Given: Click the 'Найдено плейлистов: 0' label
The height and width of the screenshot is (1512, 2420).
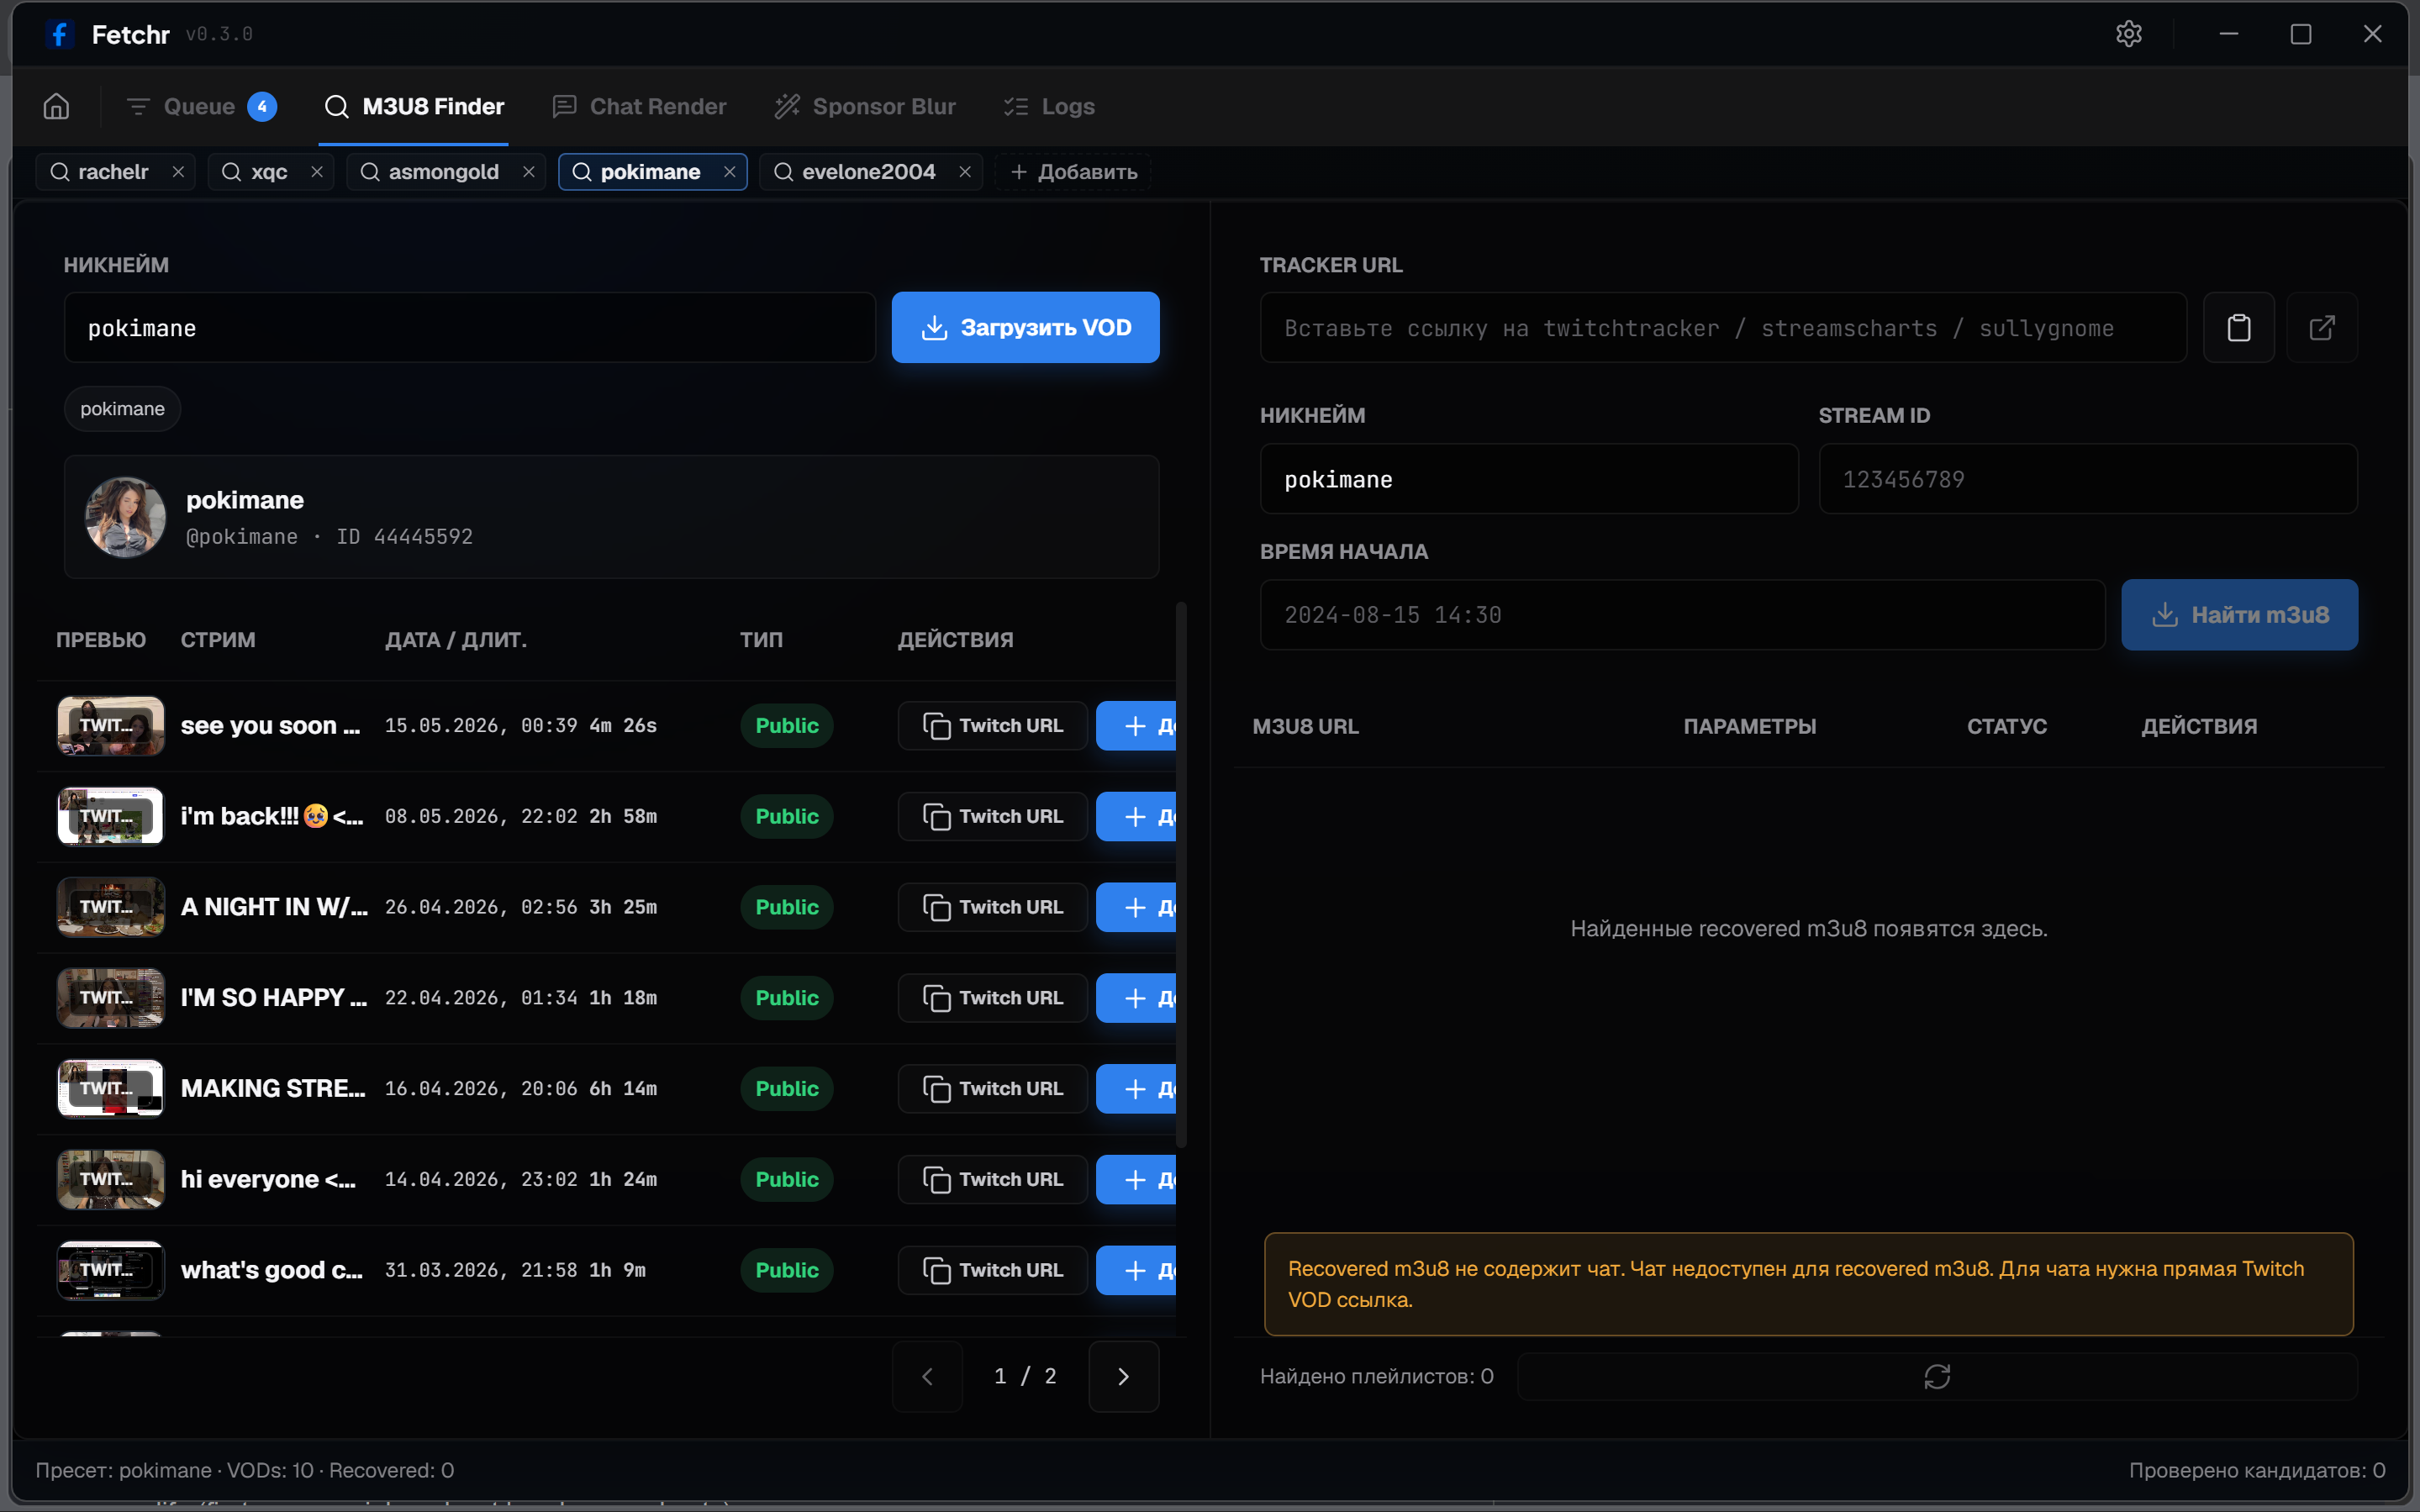Looking at the screenshot, I should tap(1376, 1376).
